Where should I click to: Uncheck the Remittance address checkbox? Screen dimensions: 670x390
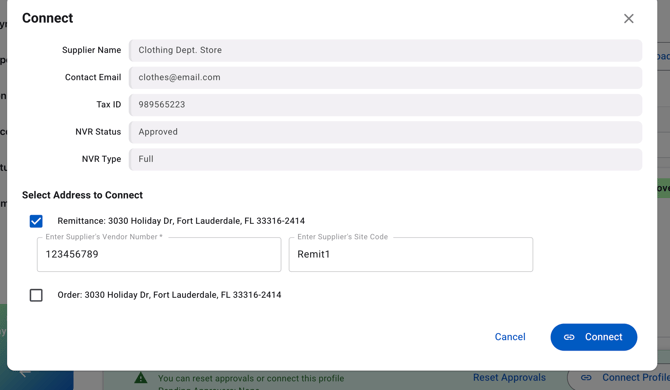(x=36, y=221)
